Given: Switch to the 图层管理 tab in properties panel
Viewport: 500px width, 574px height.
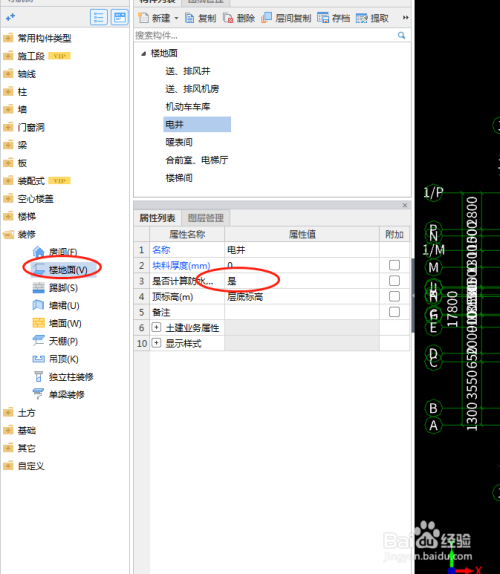Looking at the screenshot, I should [x=205, y=218].
